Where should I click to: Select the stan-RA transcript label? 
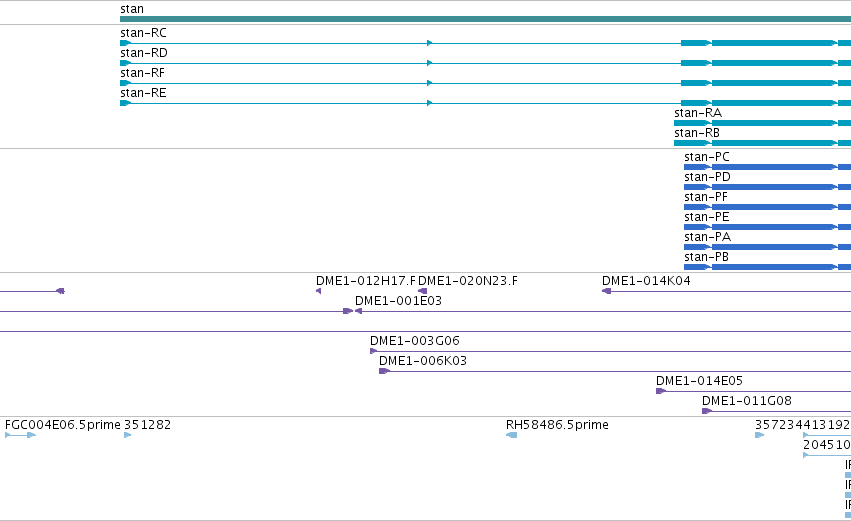coord(698,113)
